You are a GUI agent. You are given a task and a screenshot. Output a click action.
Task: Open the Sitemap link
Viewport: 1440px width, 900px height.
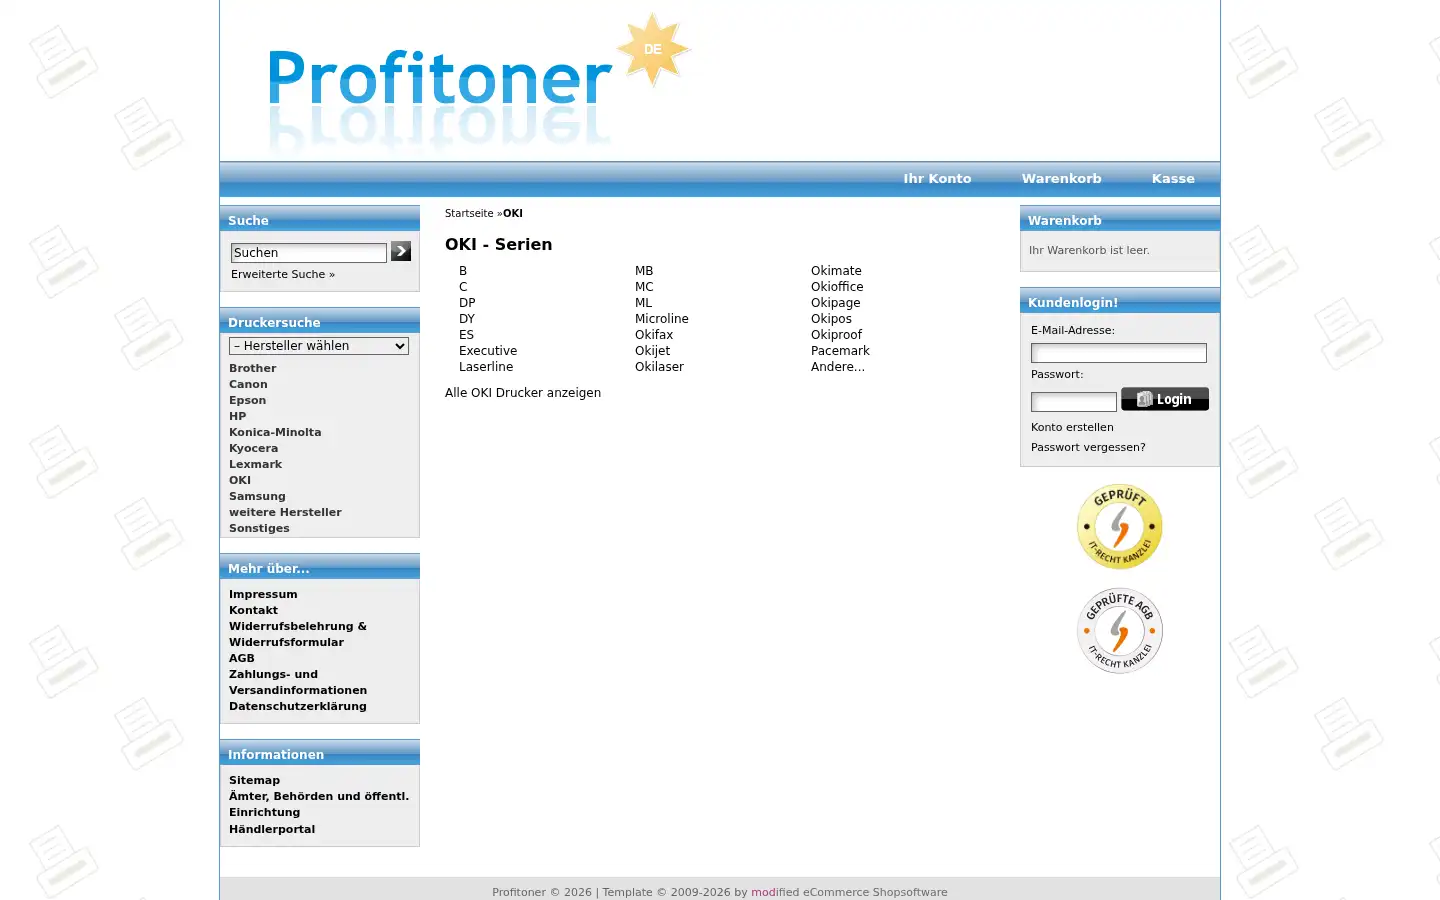tap(254, 780)
